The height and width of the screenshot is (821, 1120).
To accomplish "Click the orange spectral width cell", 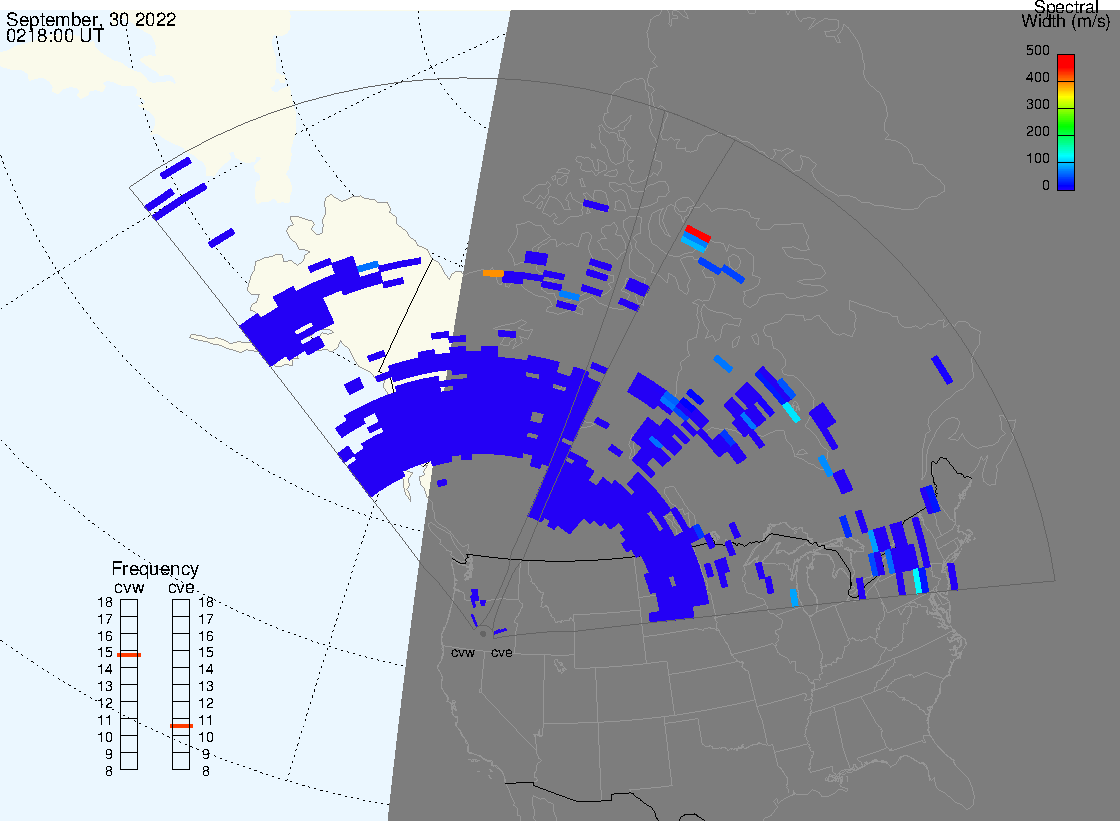I will point(493,274).
